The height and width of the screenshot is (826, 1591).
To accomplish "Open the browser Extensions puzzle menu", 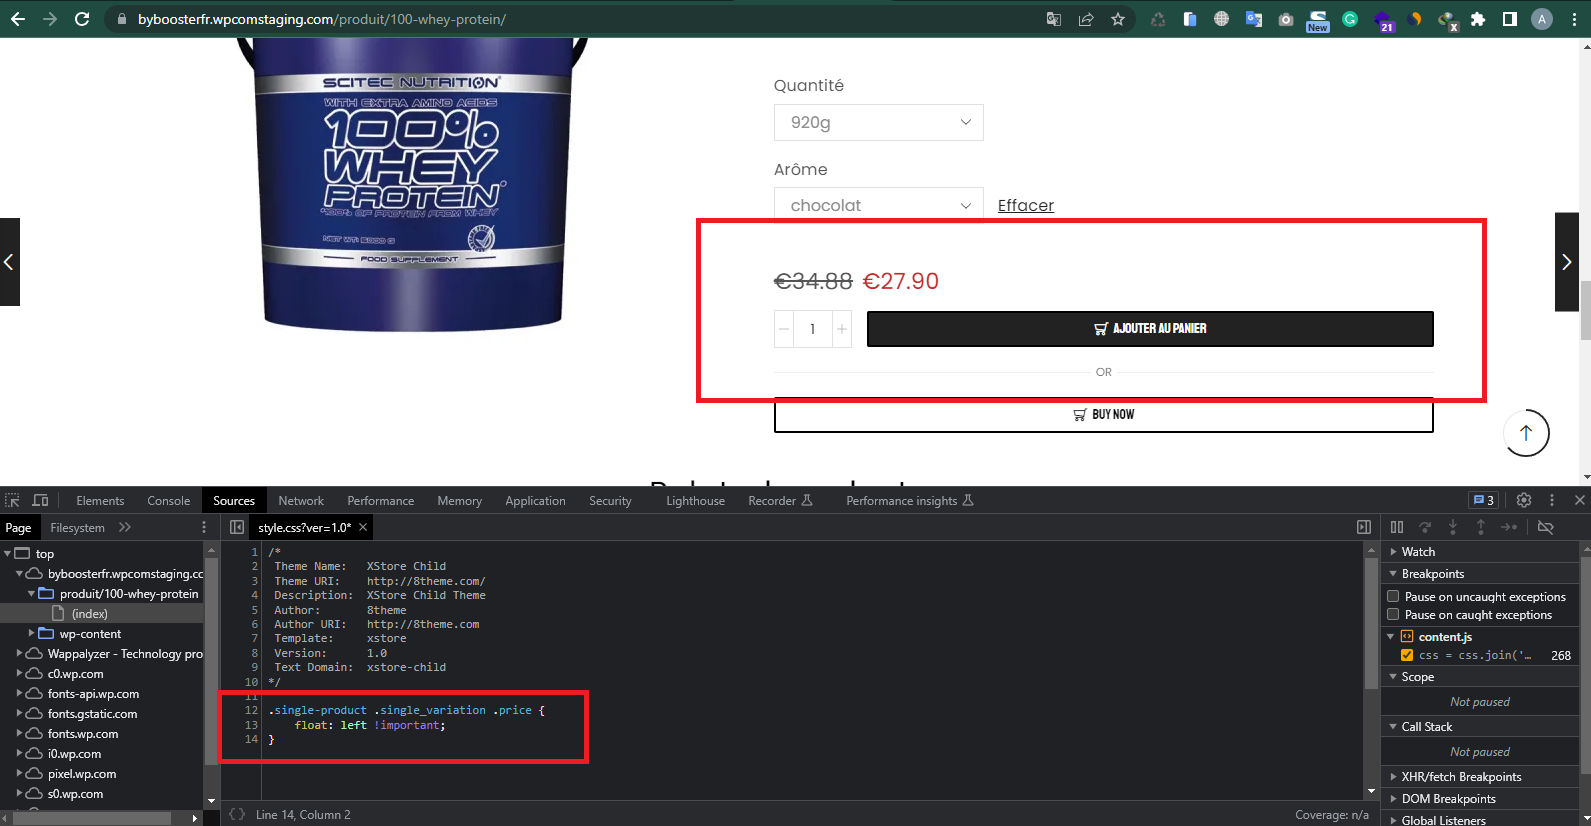I will click(x=1478, y=19).
